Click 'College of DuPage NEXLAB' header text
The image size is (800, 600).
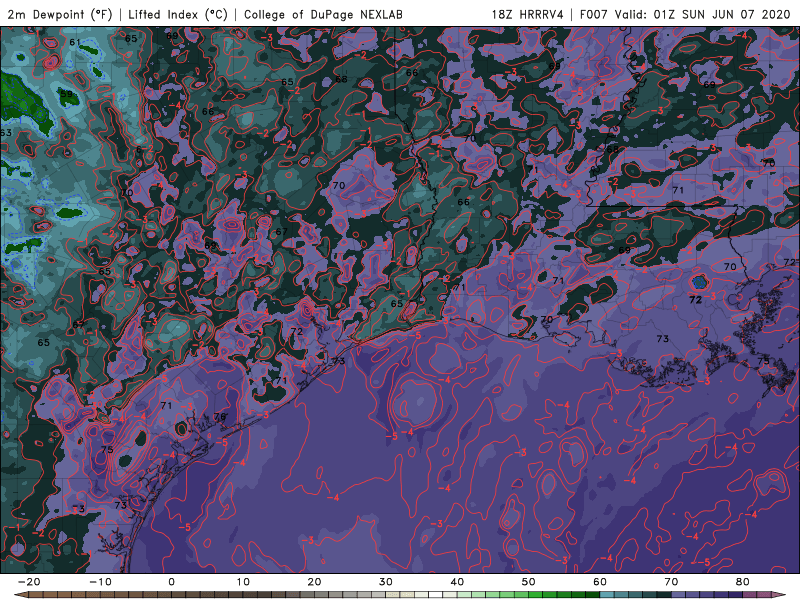323,14
